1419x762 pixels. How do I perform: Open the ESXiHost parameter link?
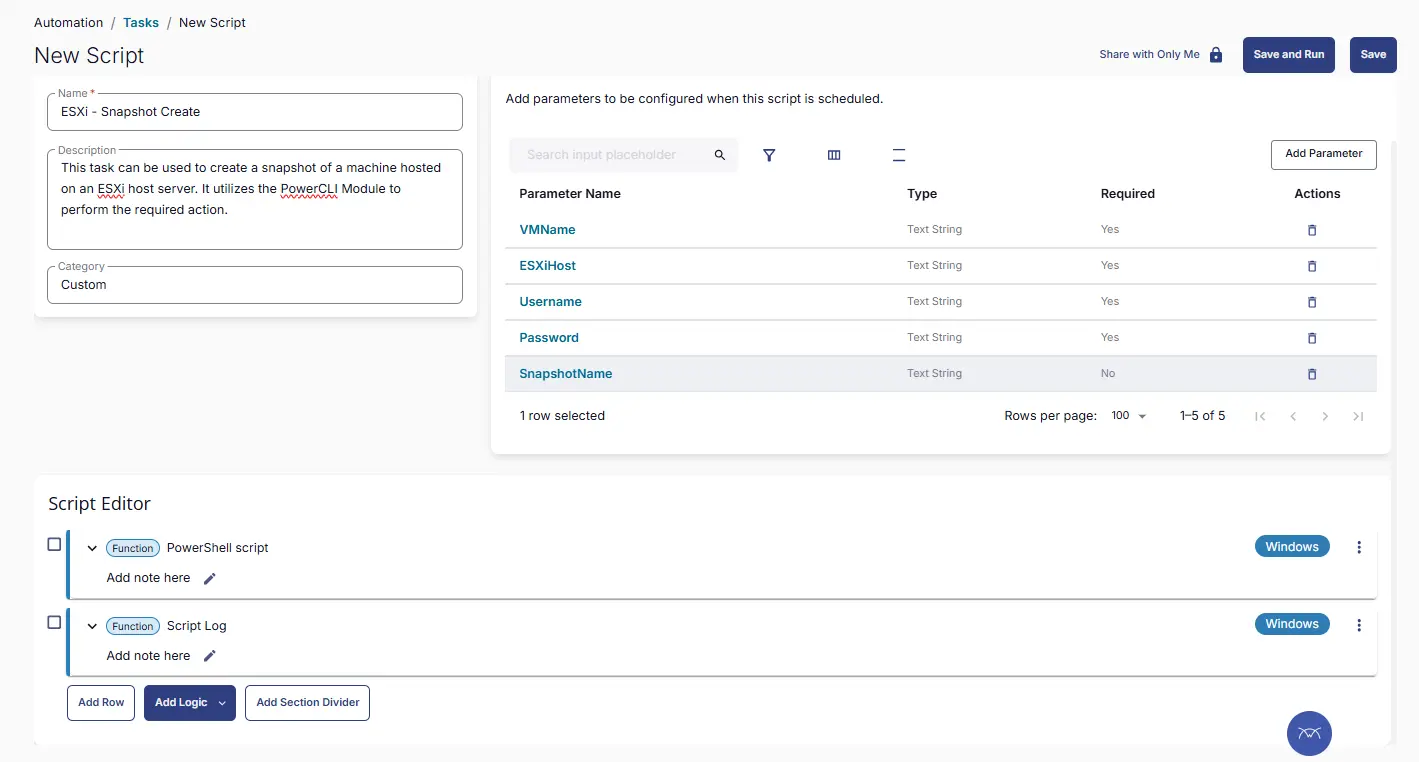tap(547, 266)
